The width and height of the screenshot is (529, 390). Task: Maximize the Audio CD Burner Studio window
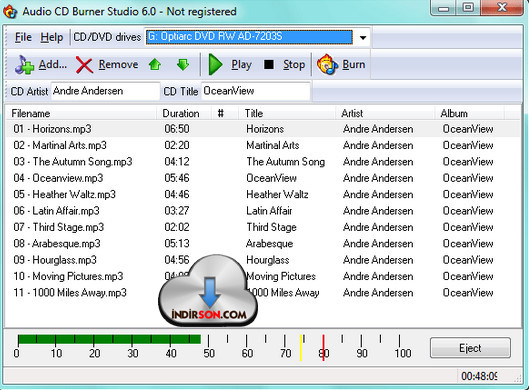[468, 8]
